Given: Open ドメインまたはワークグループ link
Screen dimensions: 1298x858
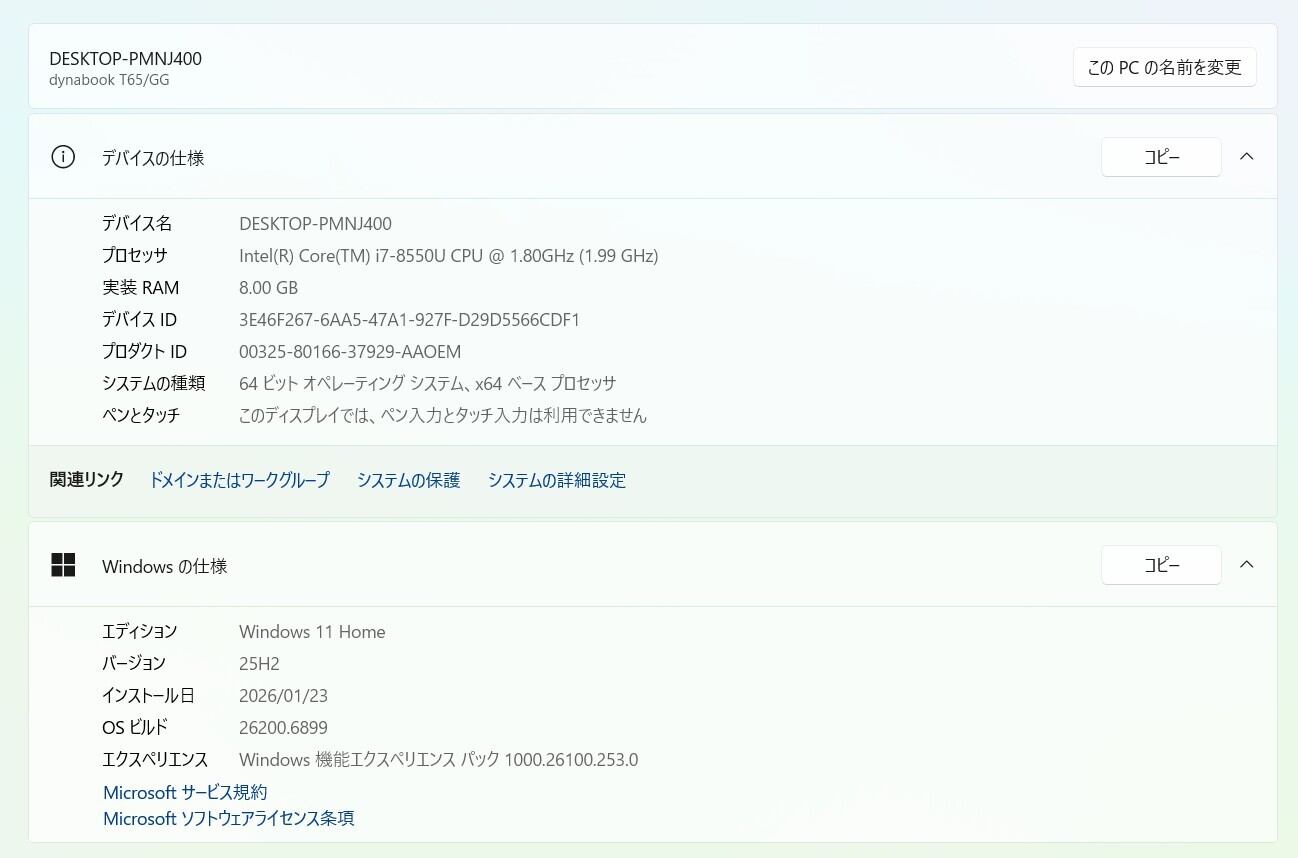Looking at the screenshot, I should pos(239,480).
